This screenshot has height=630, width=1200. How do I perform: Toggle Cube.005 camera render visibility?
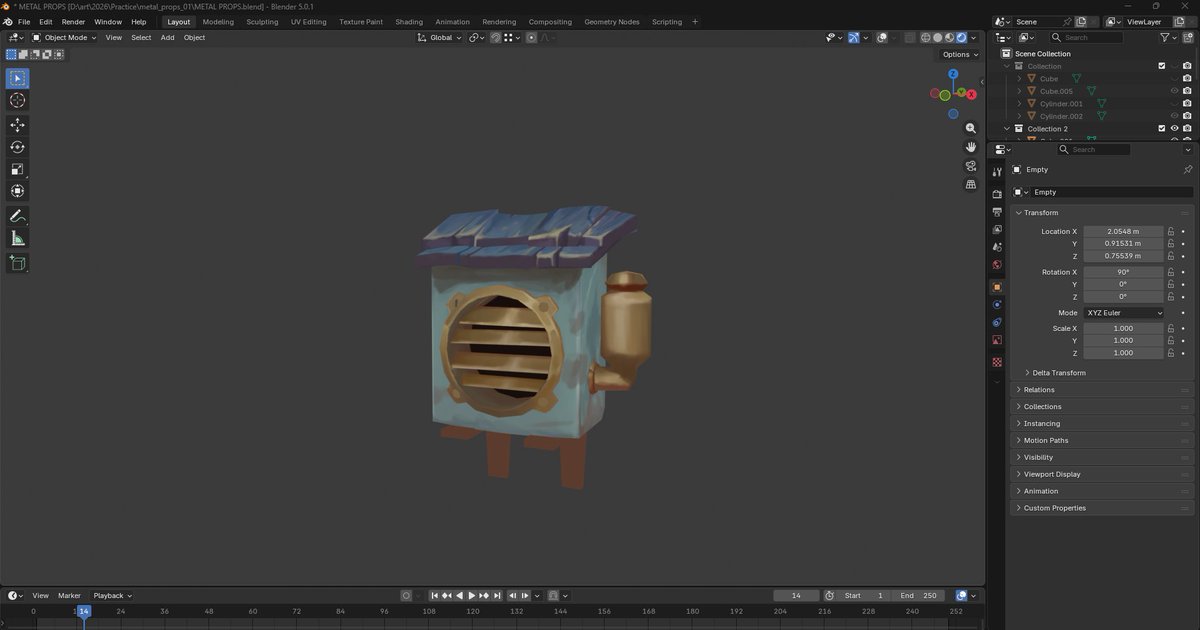[1187, 91]
